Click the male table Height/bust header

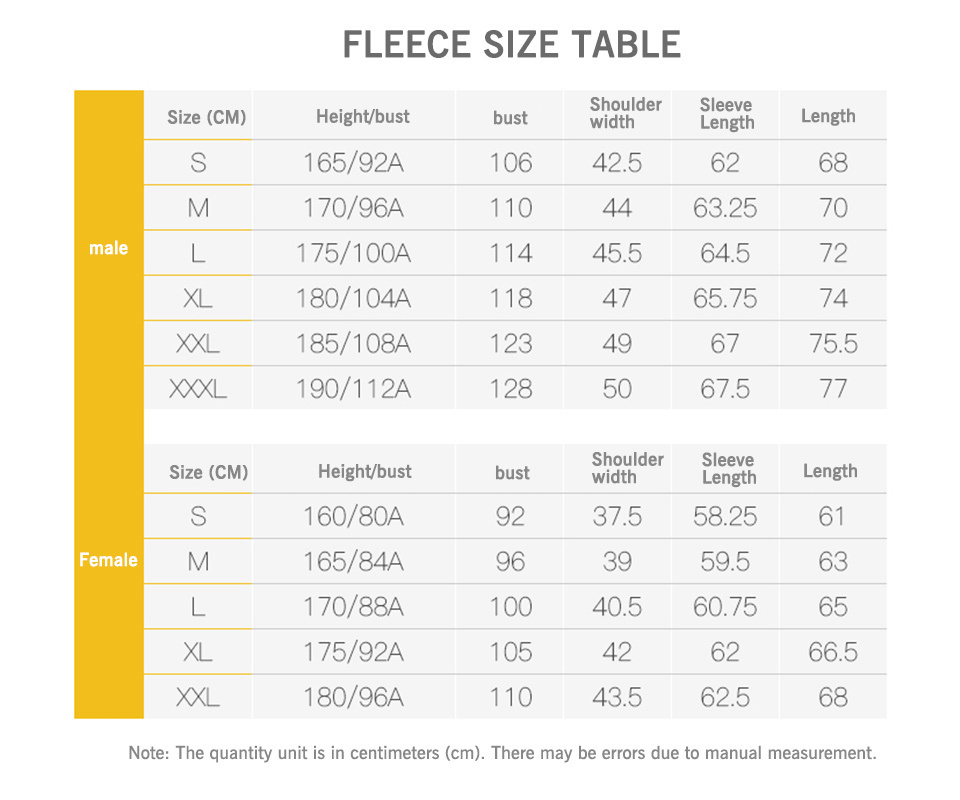tap(362, 116)
